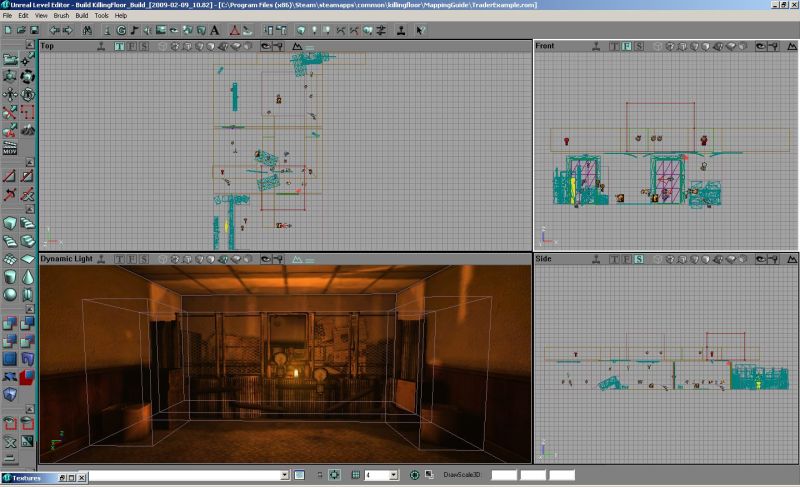
Task: Click the log window button beside command line
Action: coord(299,475)
